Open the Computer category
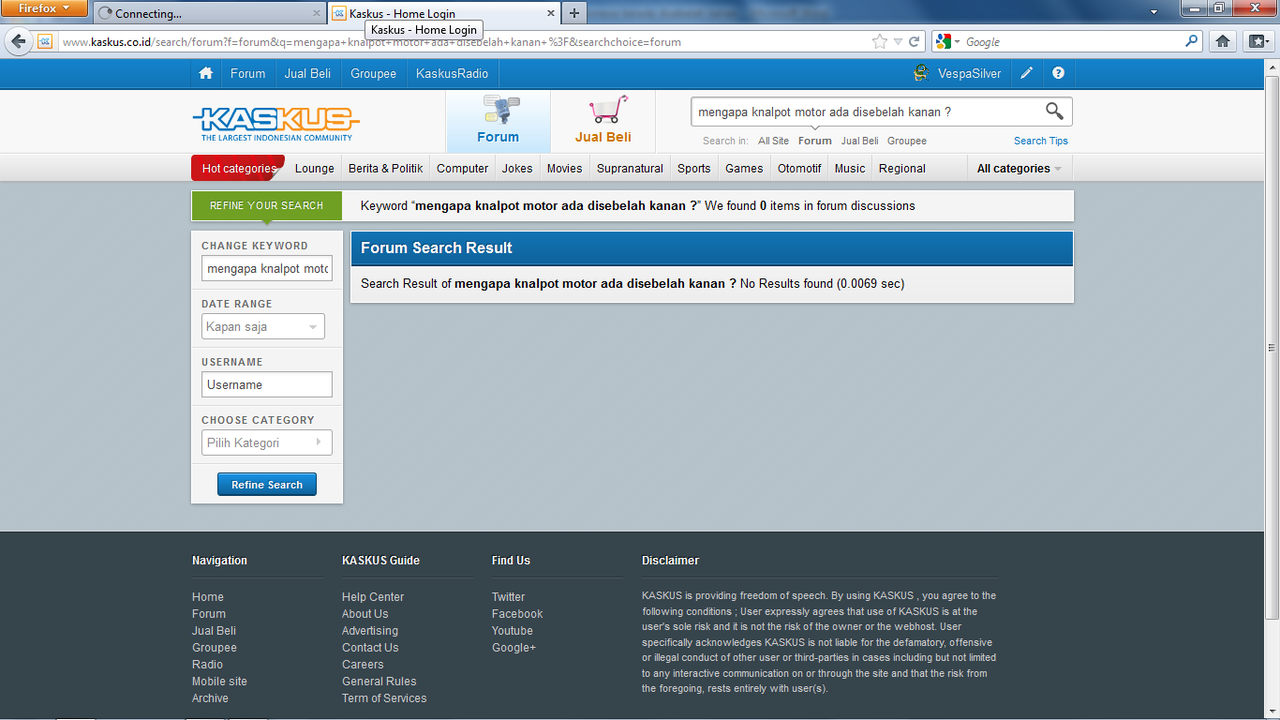The image size is (1280, 720). tap(463, 168)
